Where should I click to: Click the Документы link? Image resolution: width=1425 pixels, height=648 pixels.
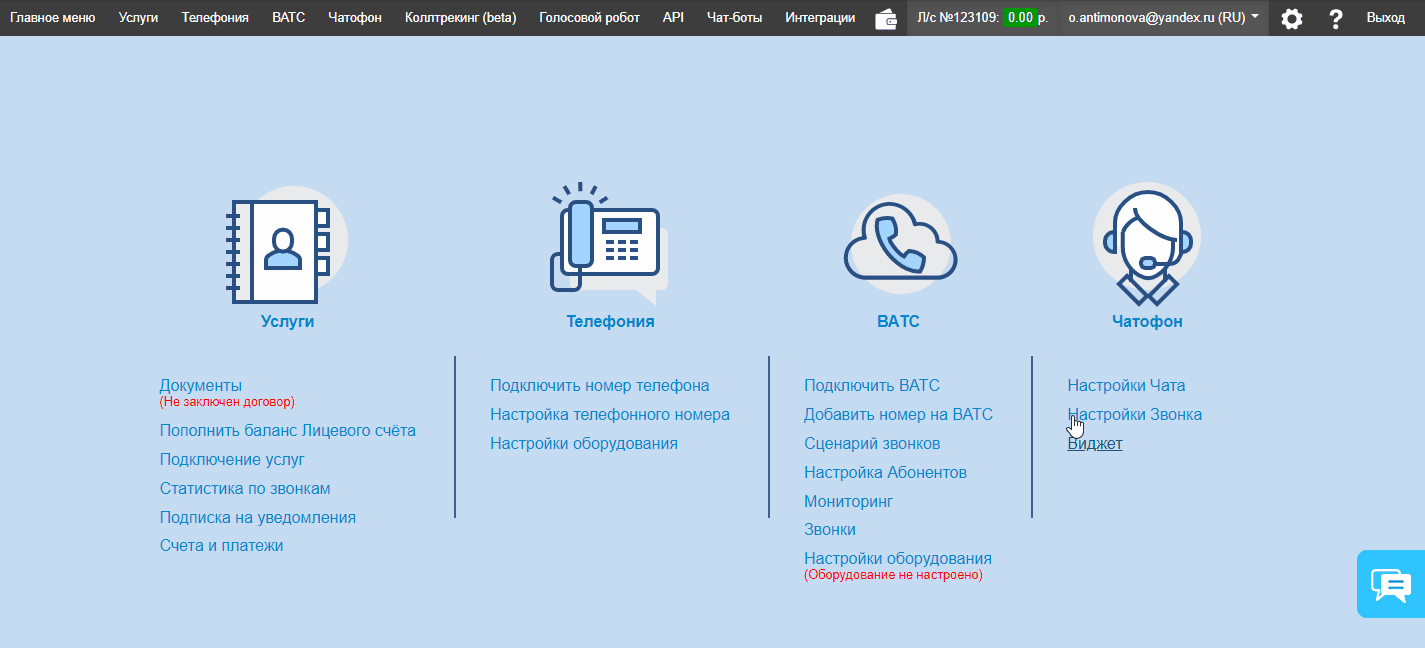pos(201,385)
